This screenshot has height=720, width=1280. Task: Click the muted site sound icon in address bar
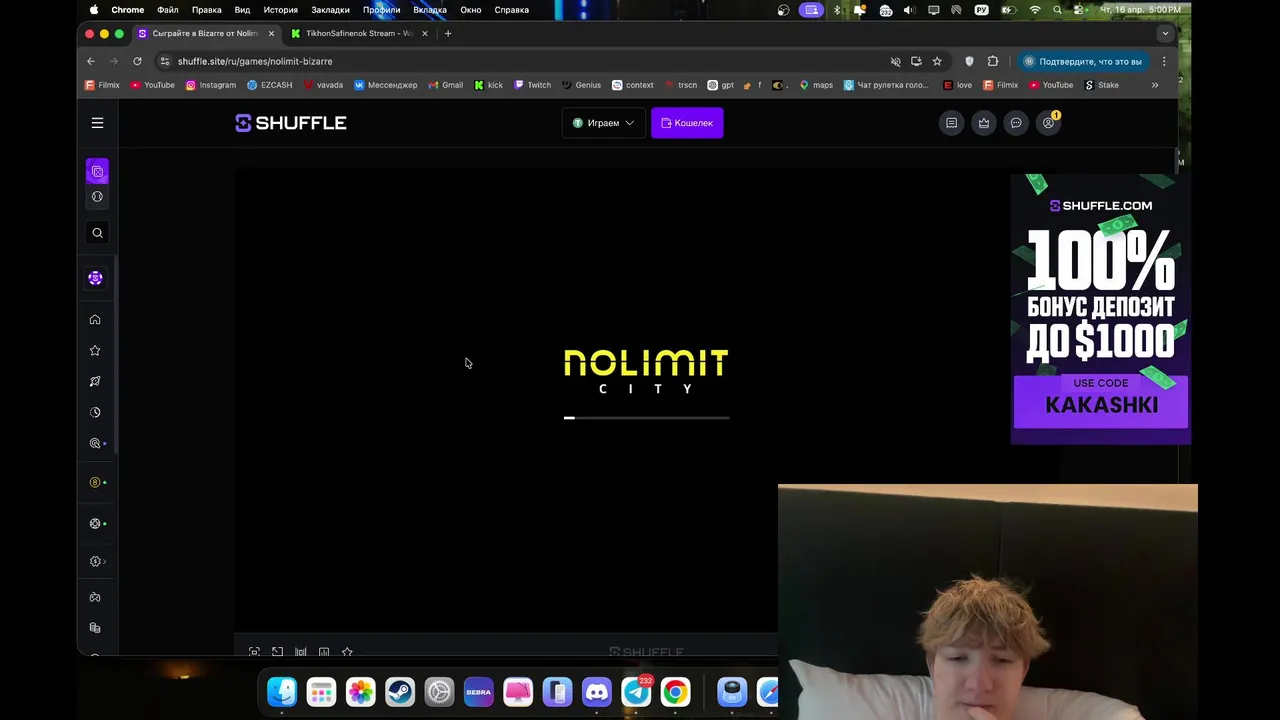(x=896, y=61)
